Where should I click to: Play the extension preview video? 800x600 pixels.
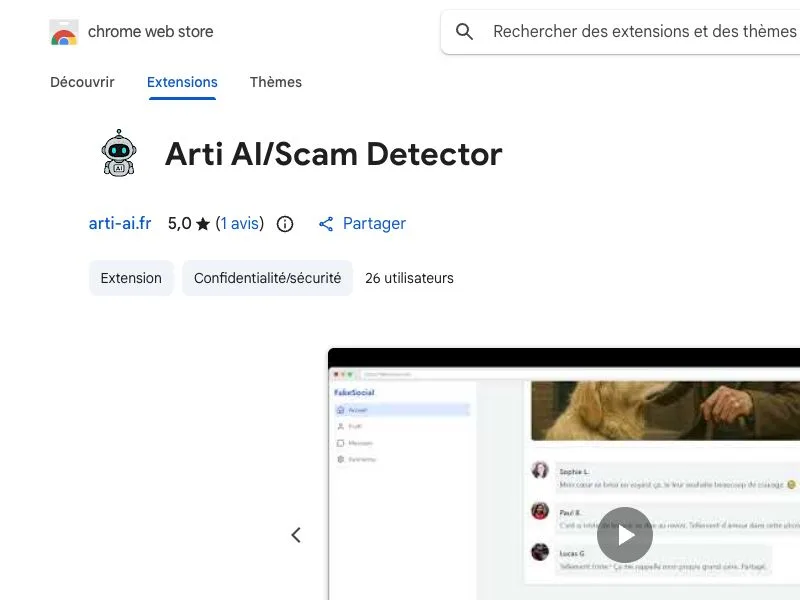pos(624,535)
